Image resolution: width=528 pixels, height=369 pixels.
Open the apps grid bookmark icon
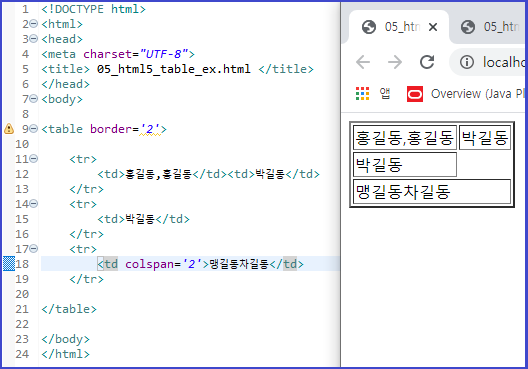click(x=362, y=94)
